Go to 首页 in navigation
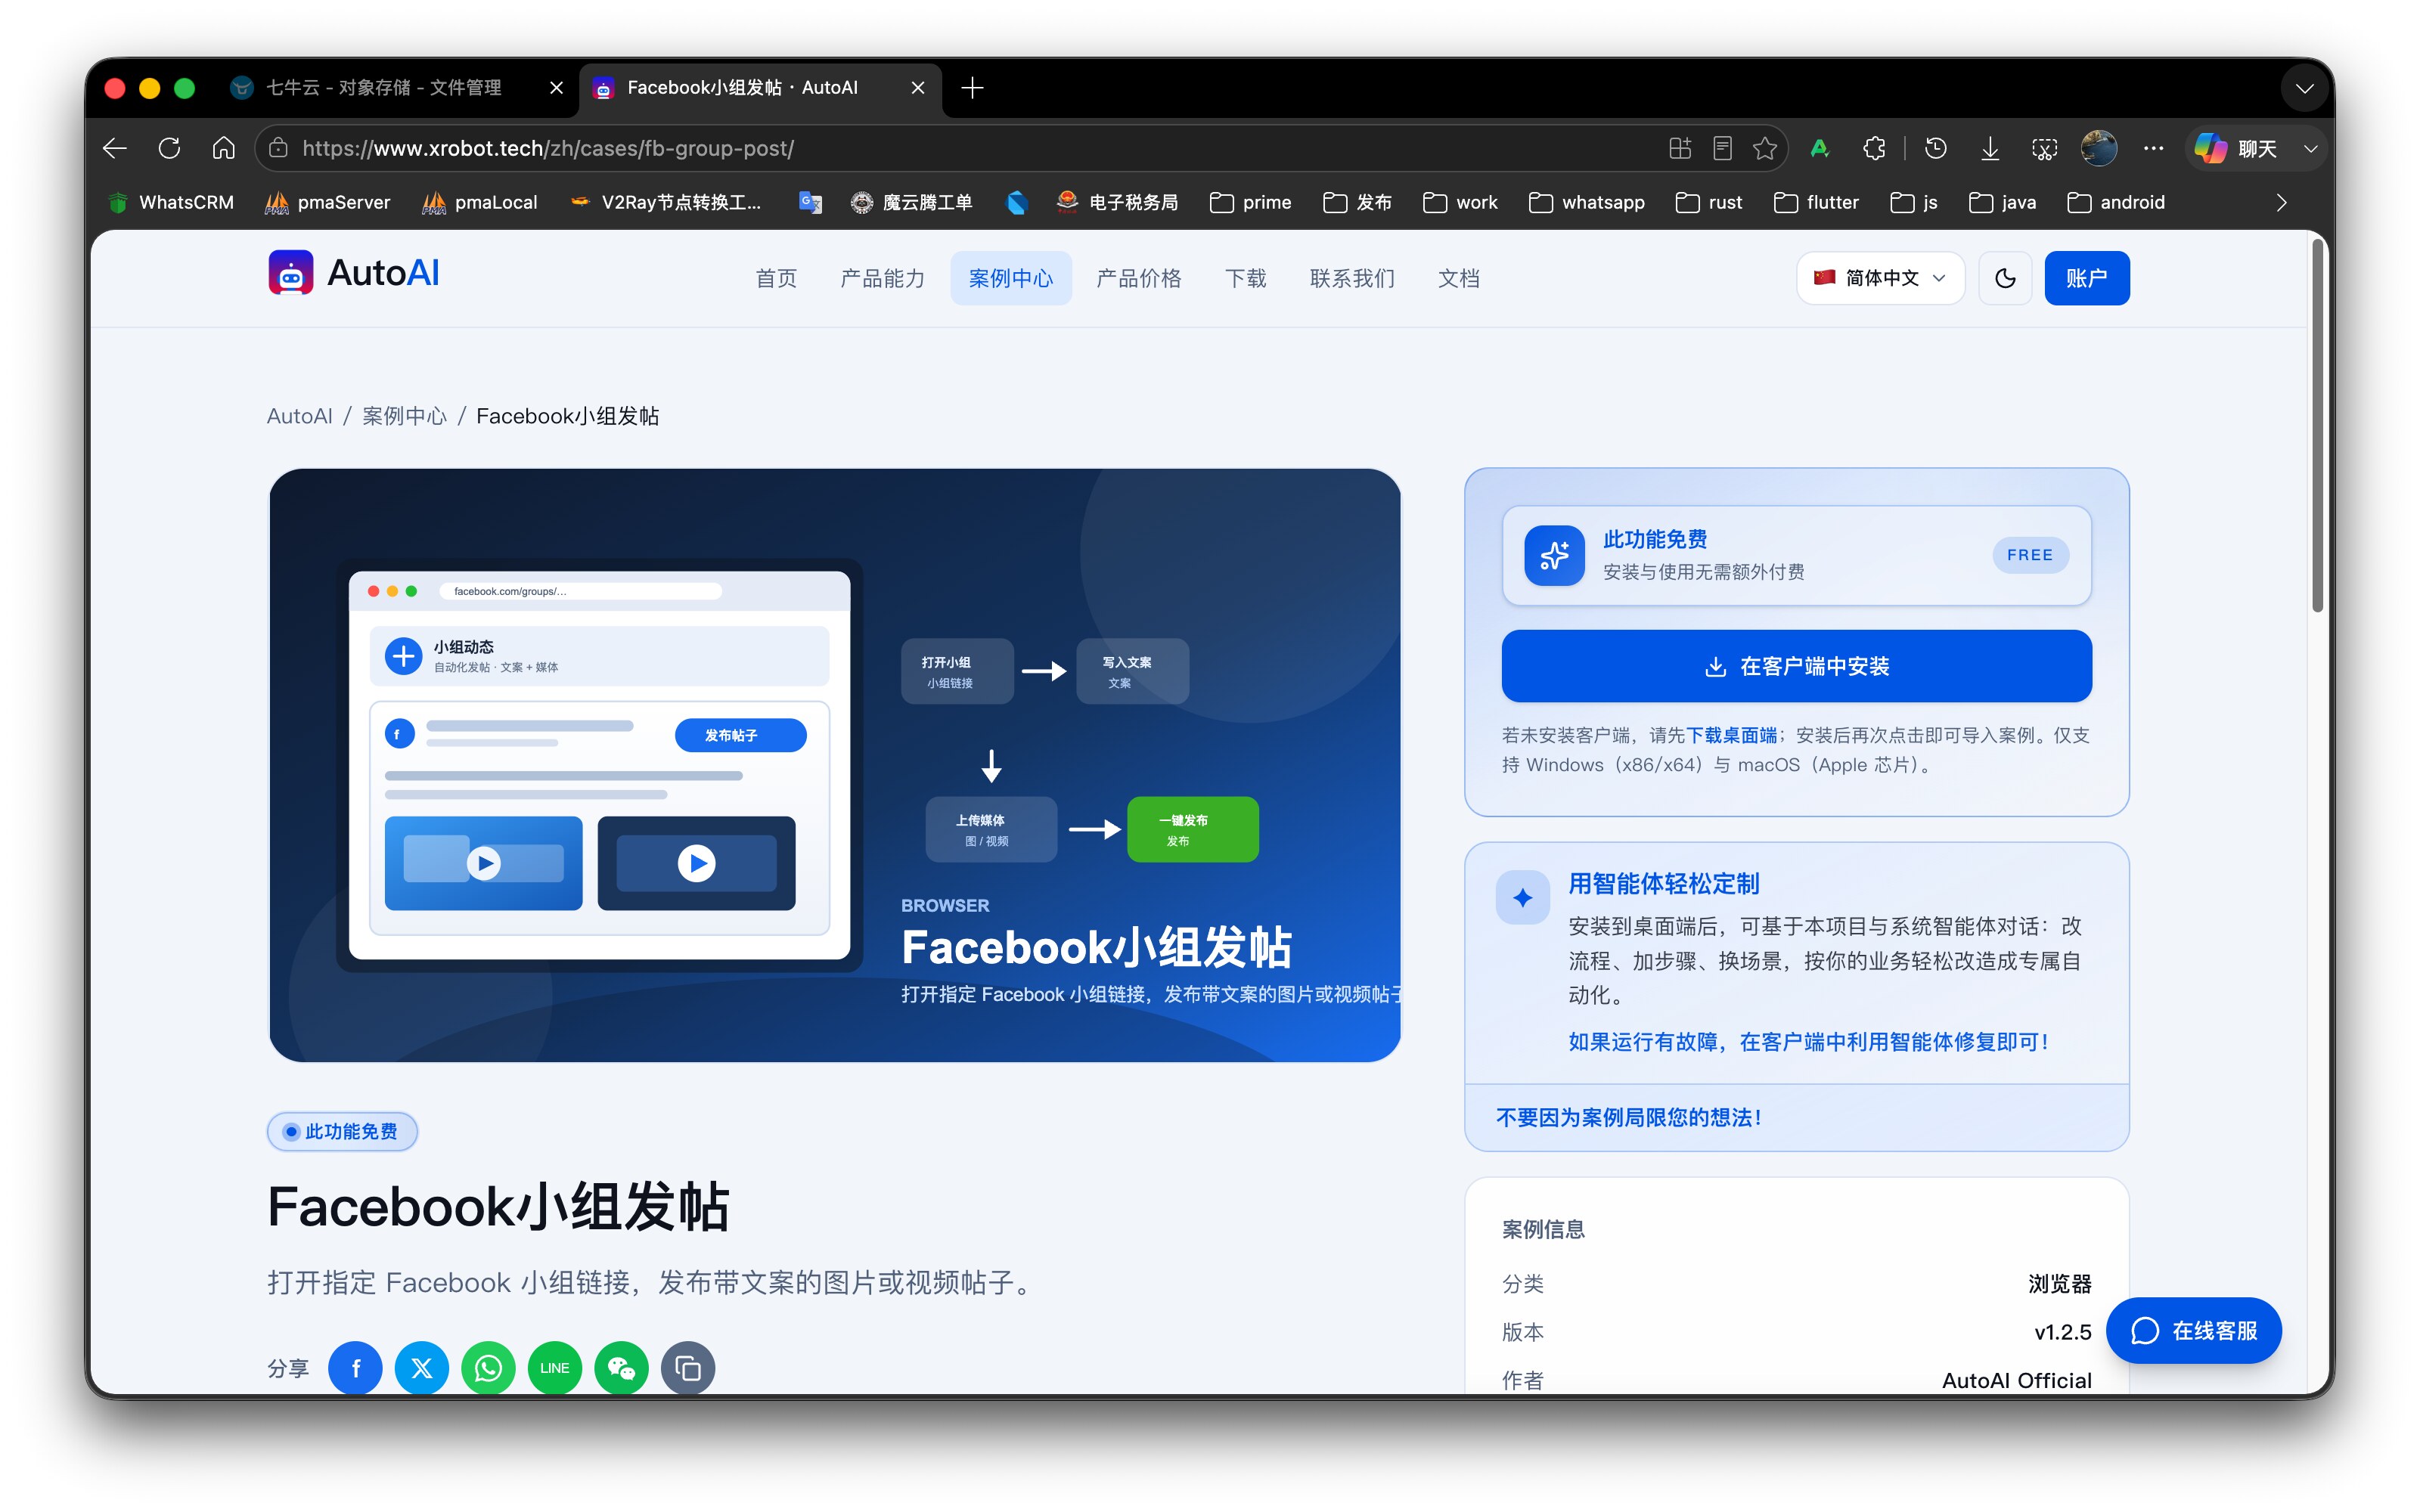The image size is (2420, 1512). click(x=776, y=278)
